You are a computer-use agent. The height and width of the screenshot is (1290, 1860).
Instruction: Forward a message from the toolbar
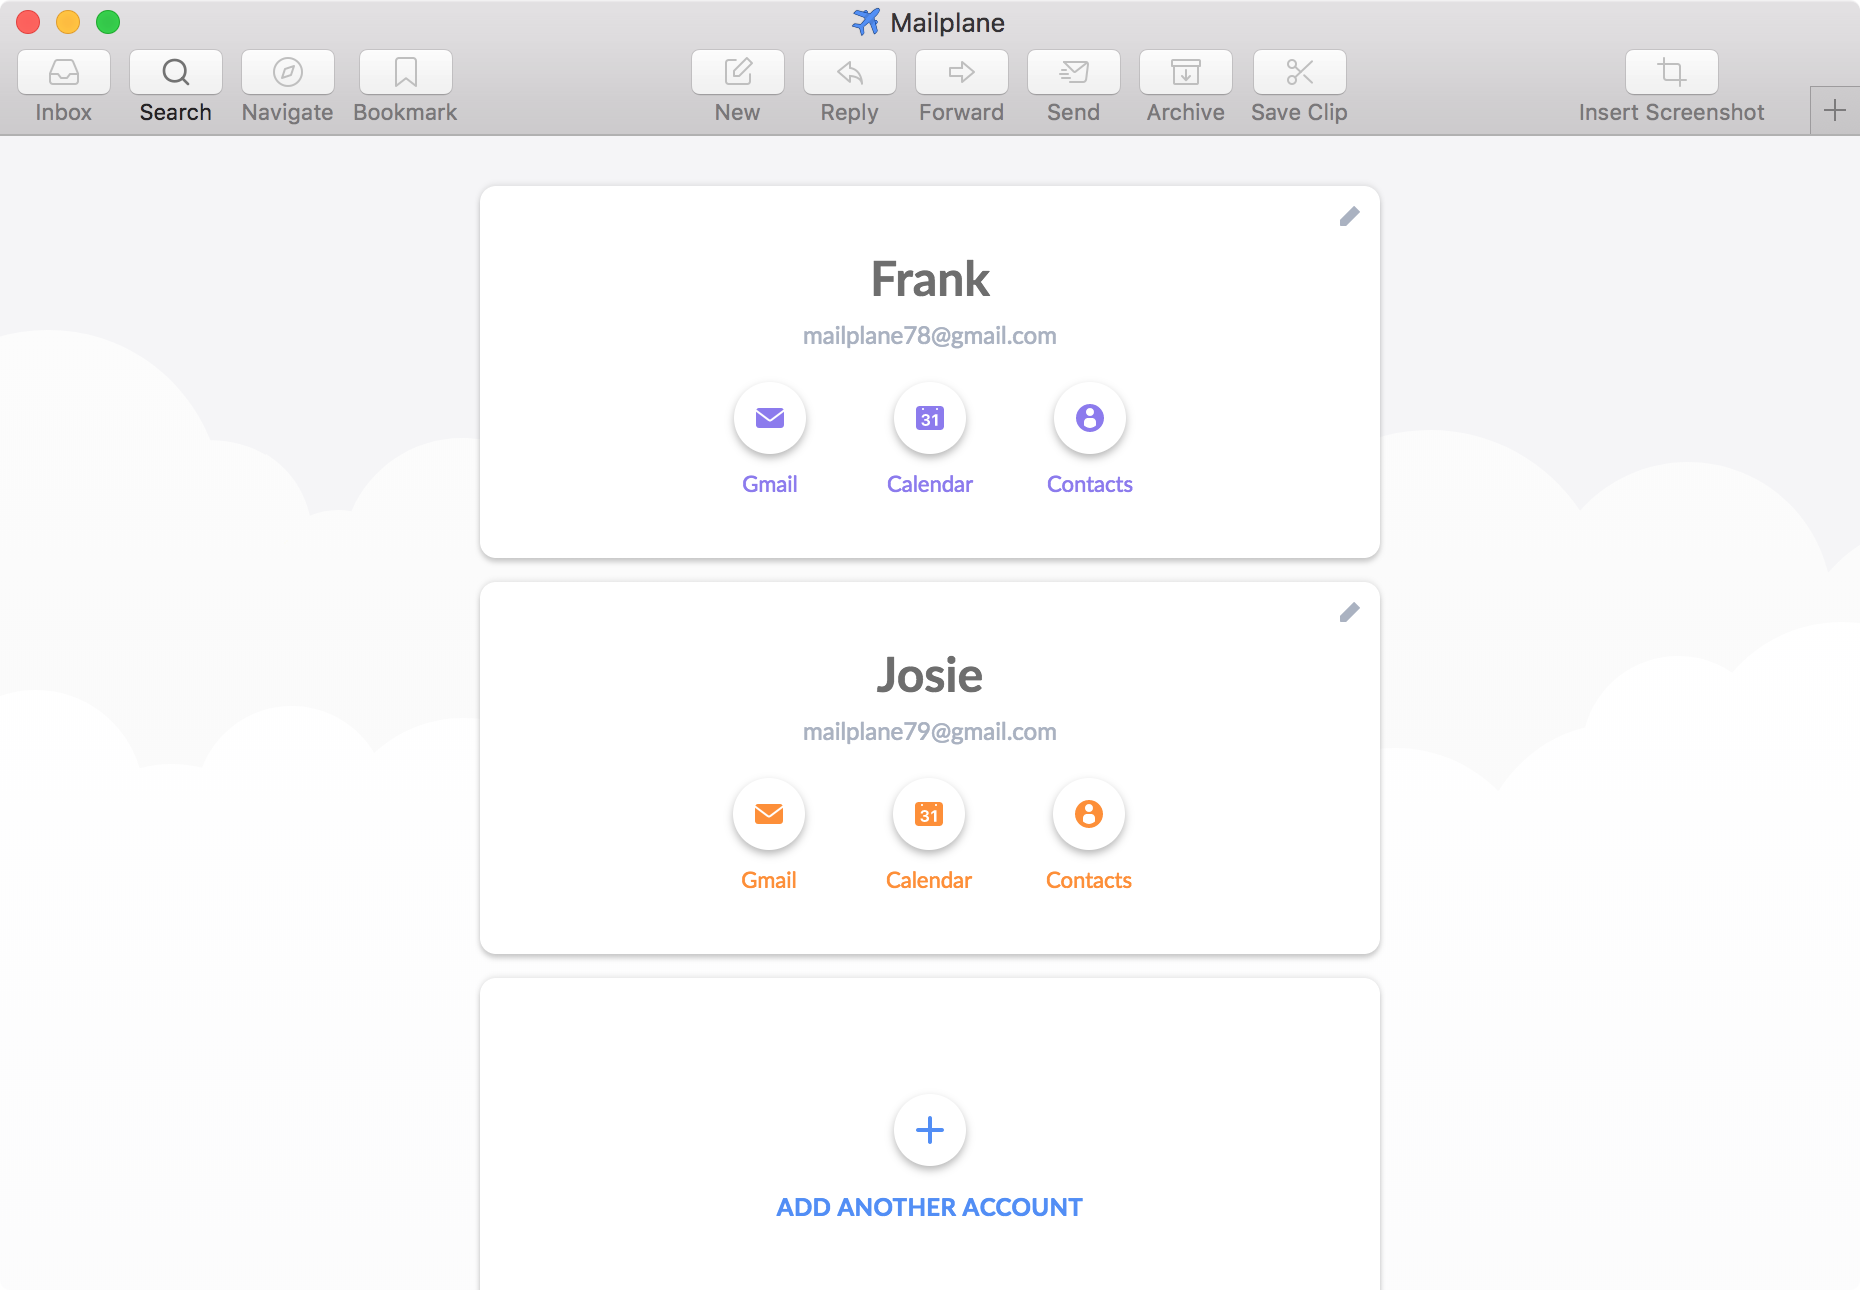(x=961, y=72)
